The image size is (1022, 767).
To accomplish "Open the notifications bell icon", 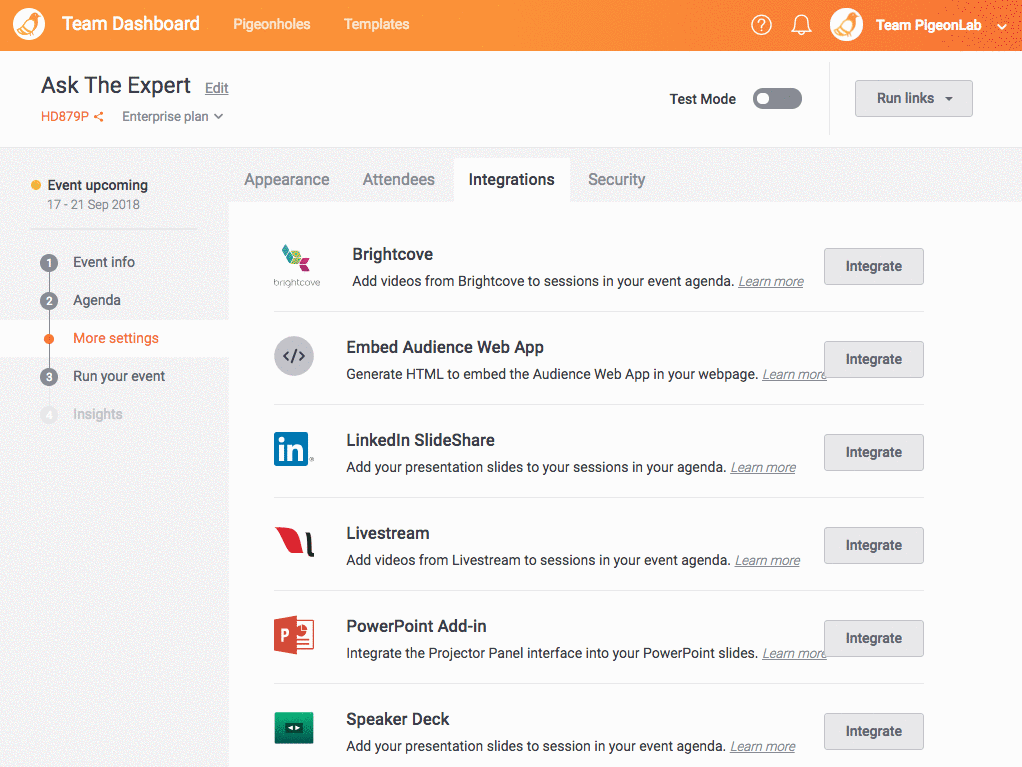I will 801,25.
